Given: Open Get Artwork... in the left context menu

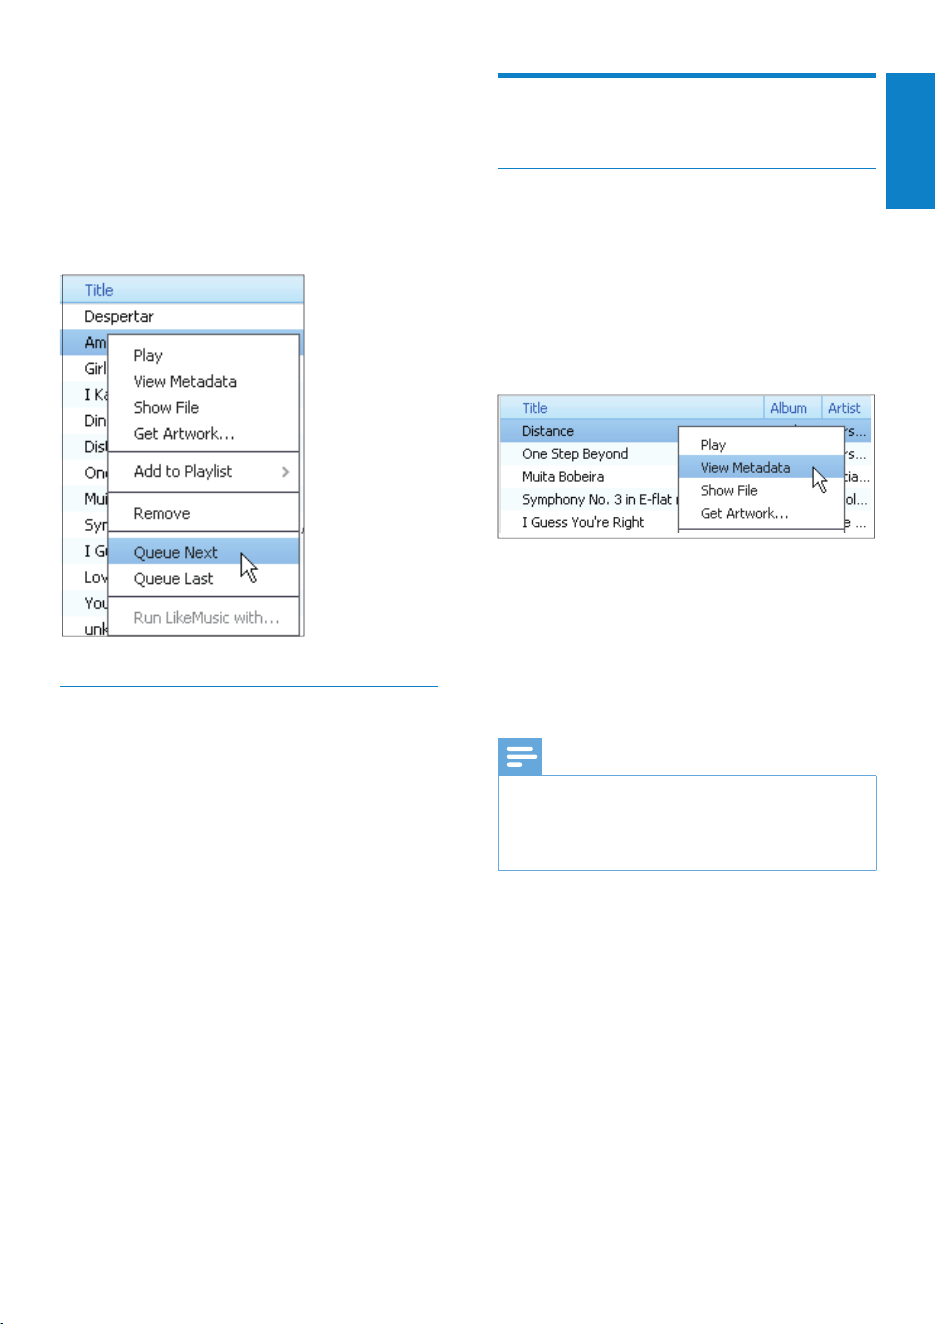Looking at the screenshot, I should [x=203, y=433].
